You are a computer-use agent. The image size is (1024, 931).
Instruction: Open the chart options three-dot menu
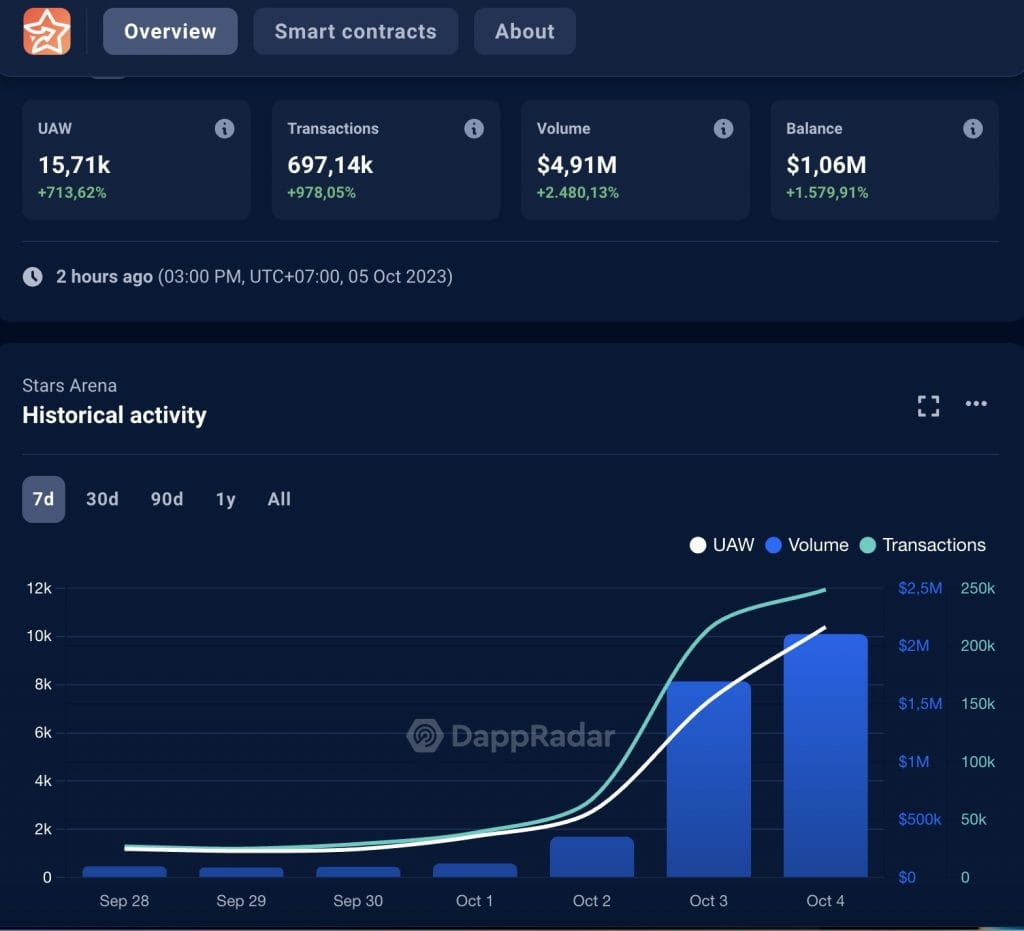pyautogui.click(x=976, y=404)
